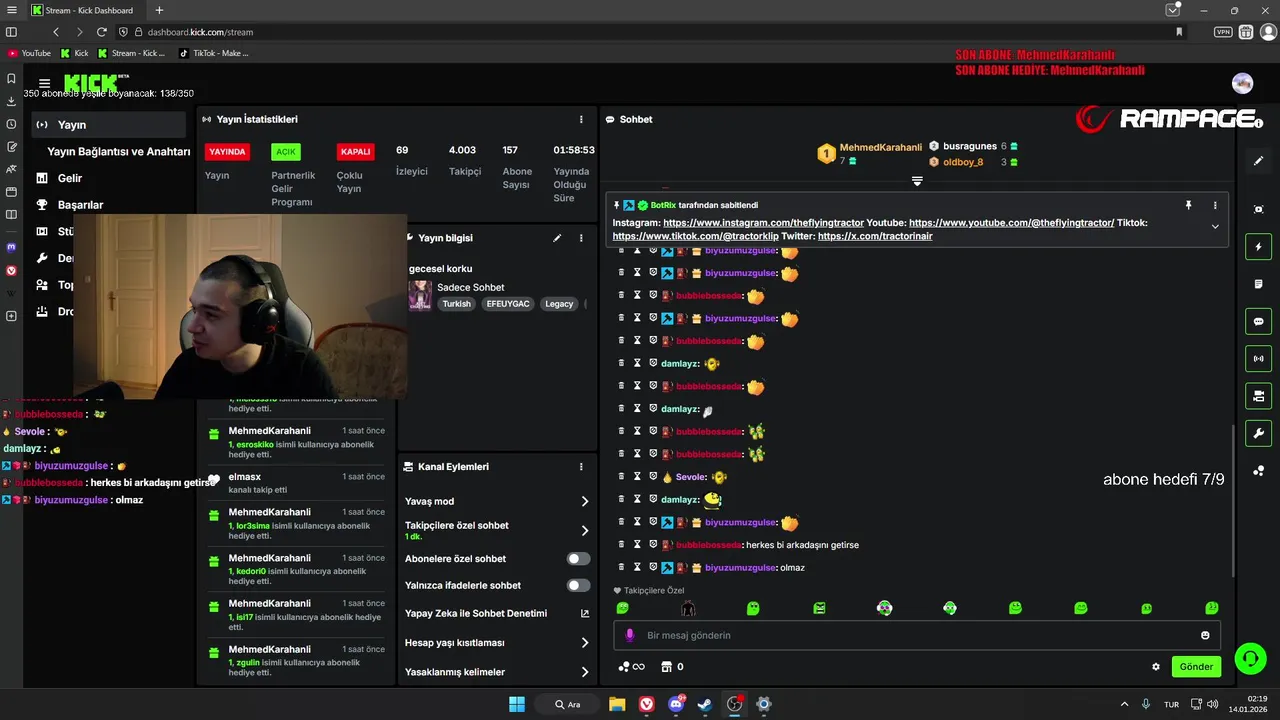Click the EFEUYGAC tag in stream info

pos(507,304)
